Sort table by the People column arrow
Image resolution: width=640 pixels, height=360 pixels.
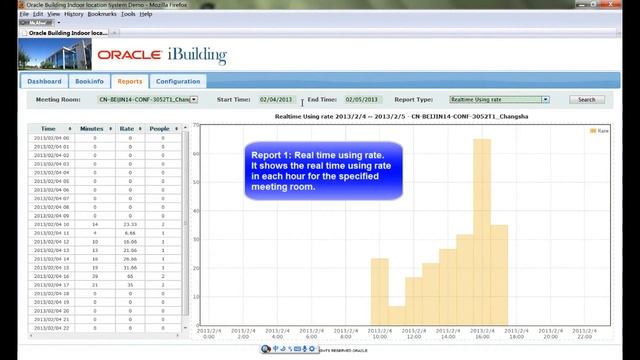pyautogui.click(x=176, y=129)
